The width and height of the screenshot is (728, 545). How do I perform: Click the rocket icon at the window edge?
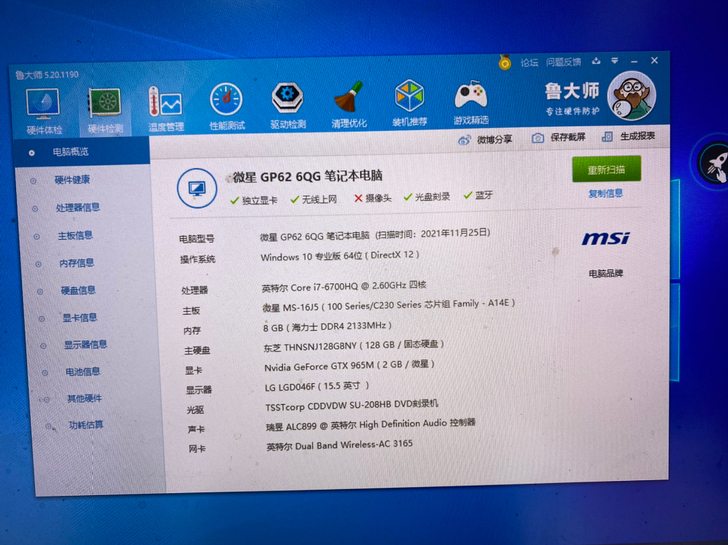pyautogui.click(x=713, y=160)
